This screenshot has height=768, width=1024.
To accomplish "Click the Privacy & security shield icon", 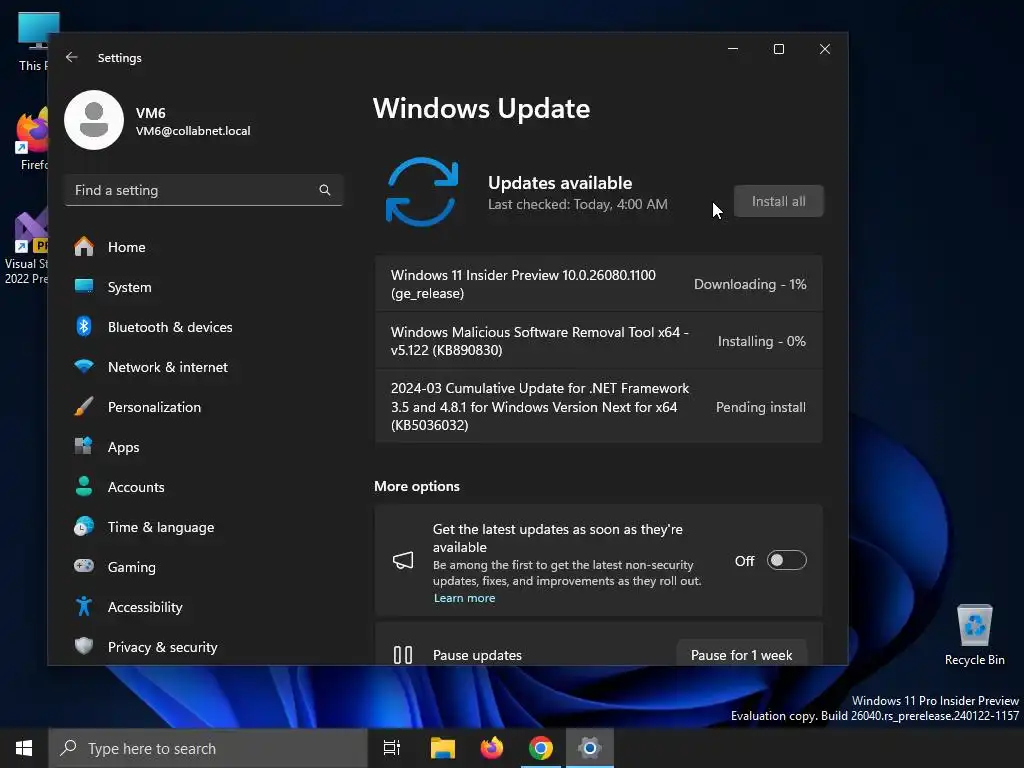I will pyautogui.click(x=84, y=646).
